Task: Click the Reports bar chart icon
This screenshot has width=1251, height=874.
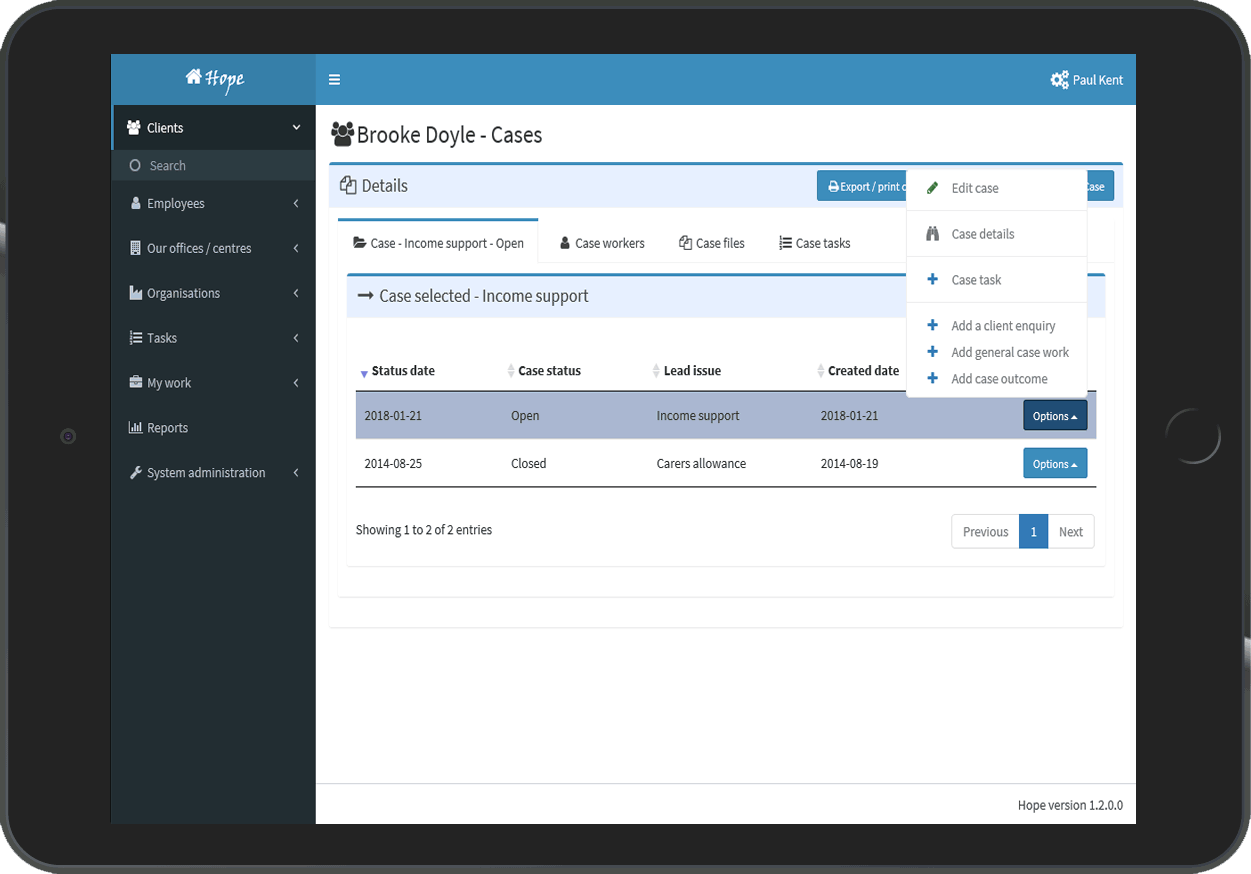Action: pyautogui.click(x=135, y=428)
